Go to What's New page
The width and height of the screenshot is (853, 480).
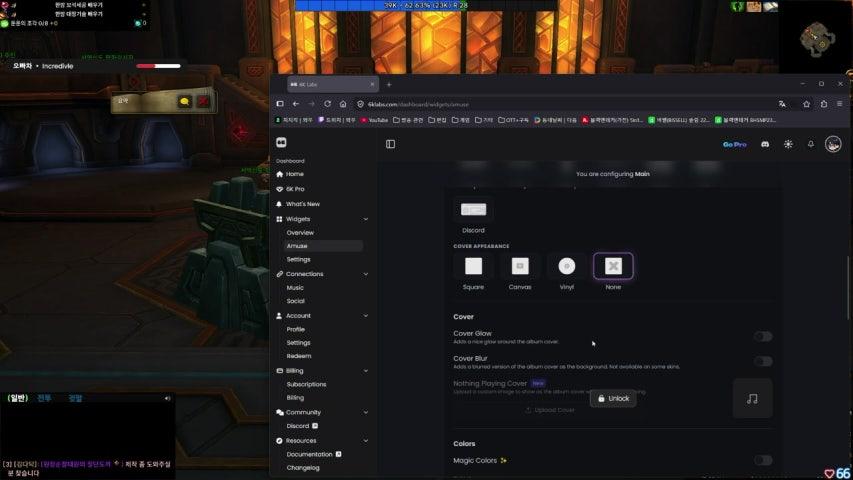[302, 204]
